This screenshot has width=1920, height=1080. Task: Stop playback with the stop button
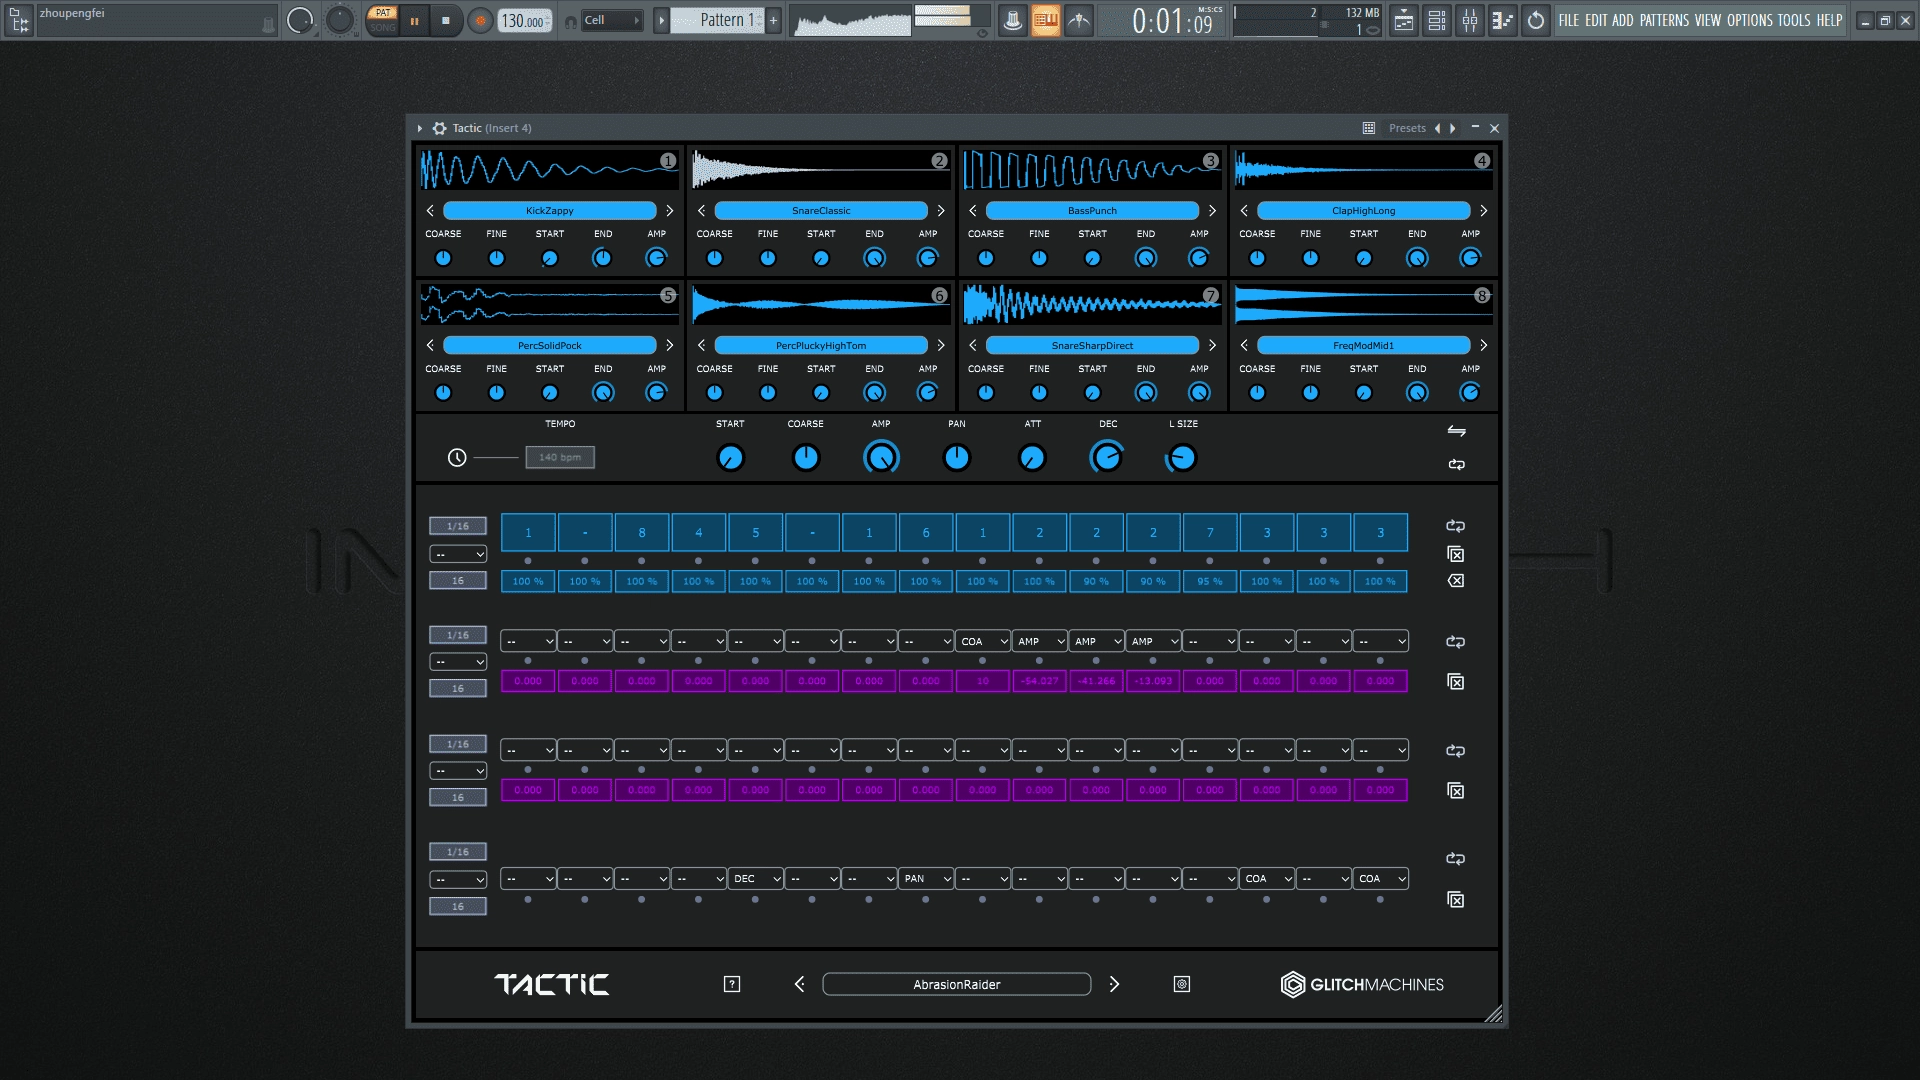tap(446, 20)
